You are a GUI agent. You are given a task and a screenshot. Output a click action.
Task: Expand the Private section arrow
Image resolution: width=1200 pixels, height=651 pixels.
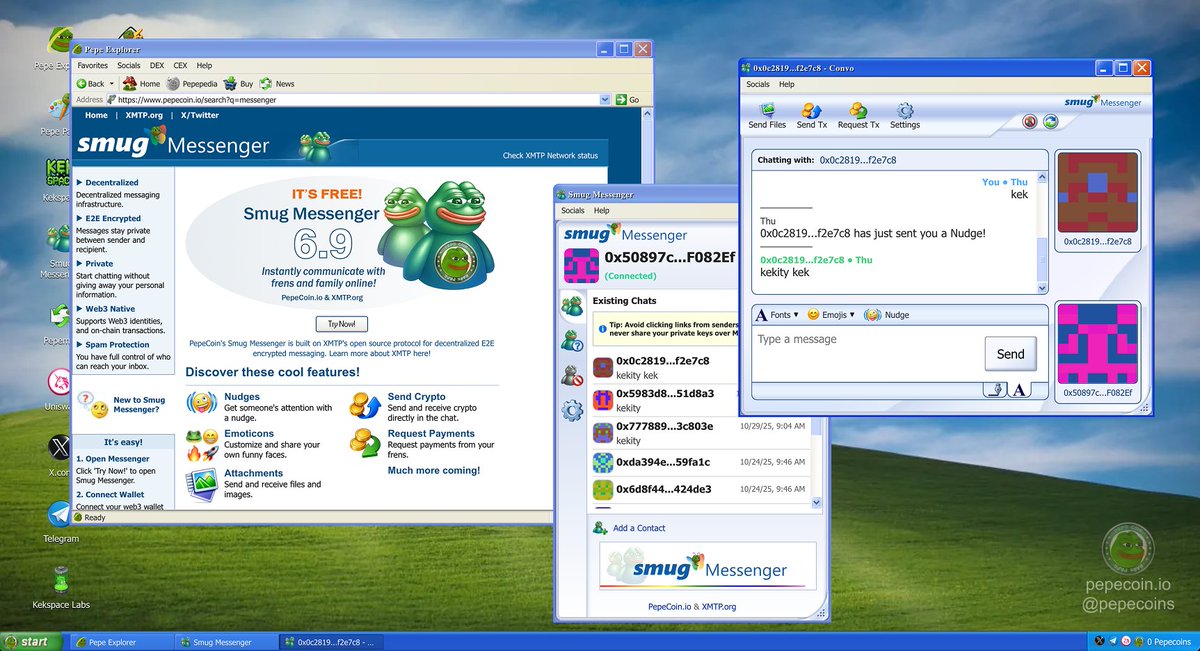point(80,264)
